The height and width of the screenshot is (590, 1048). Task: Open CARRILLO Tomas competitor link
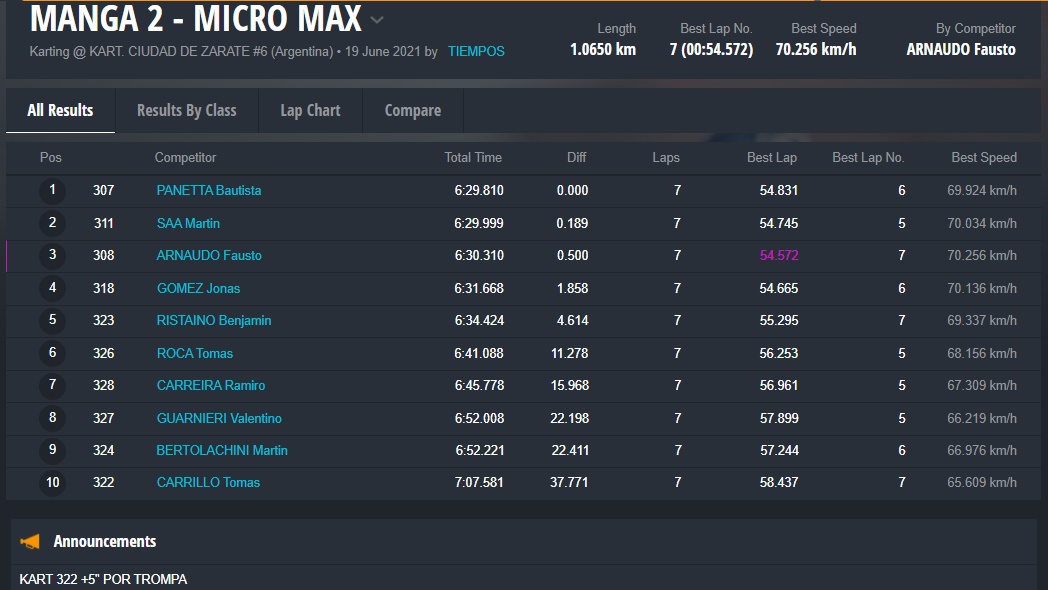click(x=208, y=483)
